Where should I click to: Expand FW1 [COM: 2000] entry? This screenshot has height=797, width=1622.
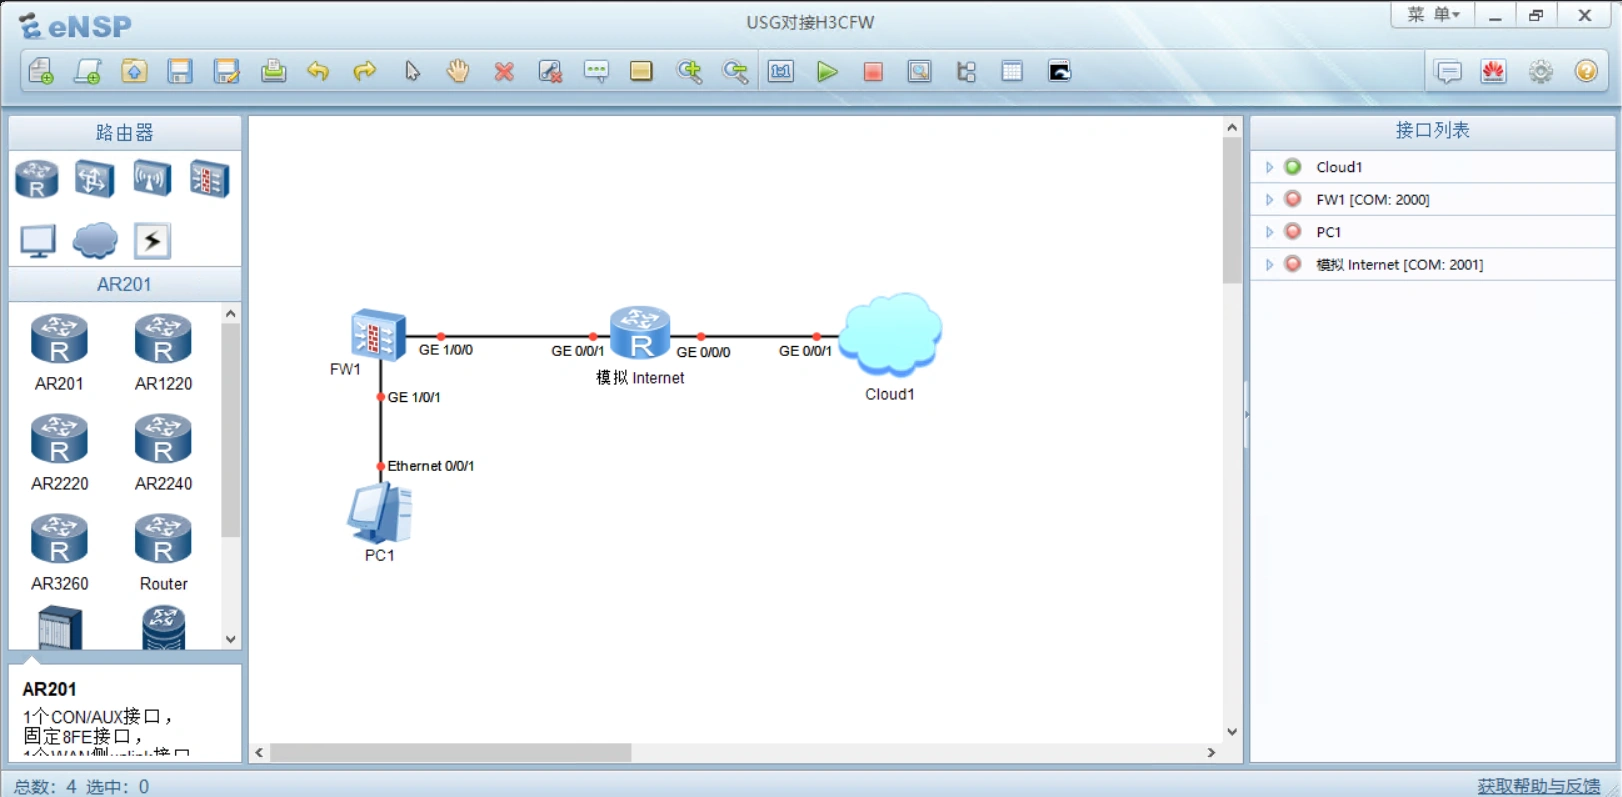(x=1269, y=199)
